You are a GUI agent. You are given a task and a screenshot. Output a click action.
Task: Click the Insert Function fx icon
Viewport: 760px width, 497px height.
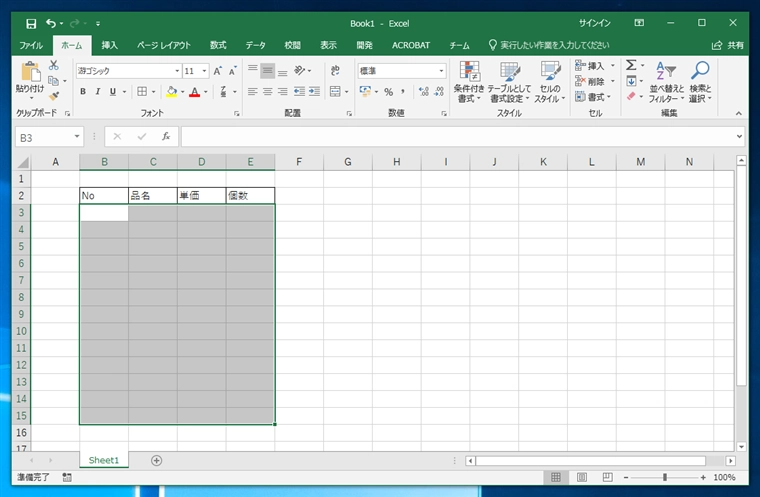[166, 136]
